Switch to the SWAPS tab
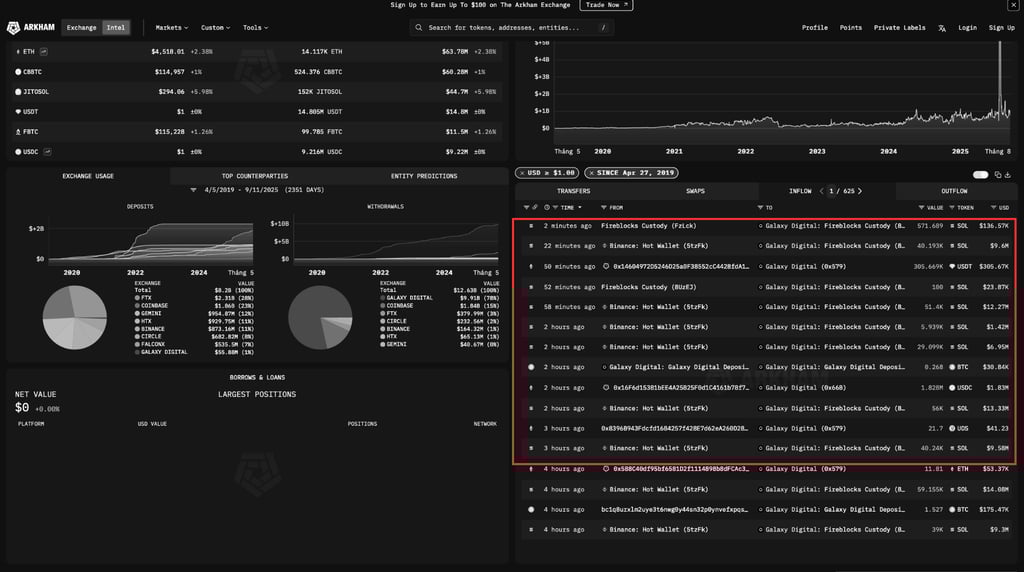 pyautogui.click(x=696, y=191)
